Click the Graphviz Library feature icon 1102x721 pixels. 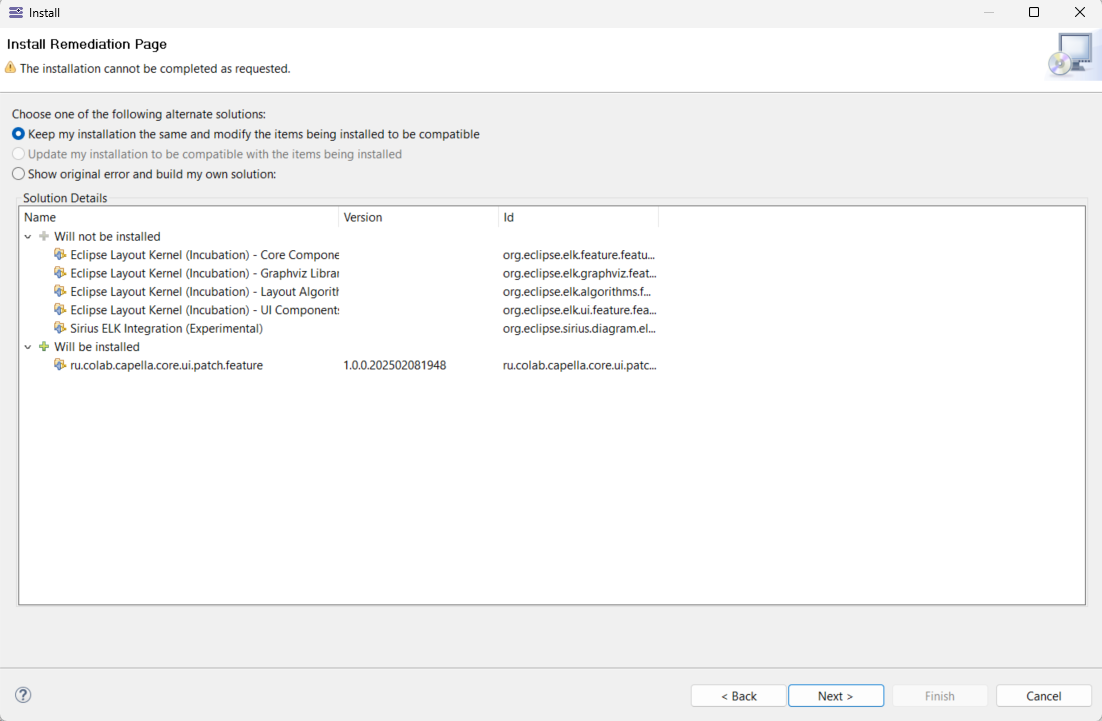pyautogui.click(x=60, y=273)
